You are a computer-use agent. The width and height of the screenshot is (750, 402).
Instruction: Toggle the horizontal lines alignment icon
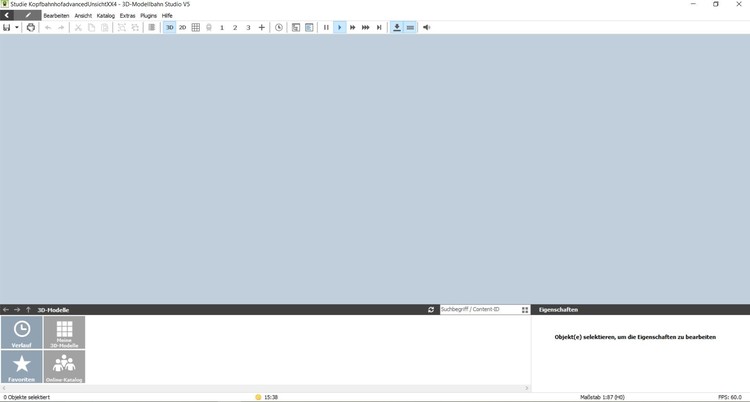click(410, 28)
